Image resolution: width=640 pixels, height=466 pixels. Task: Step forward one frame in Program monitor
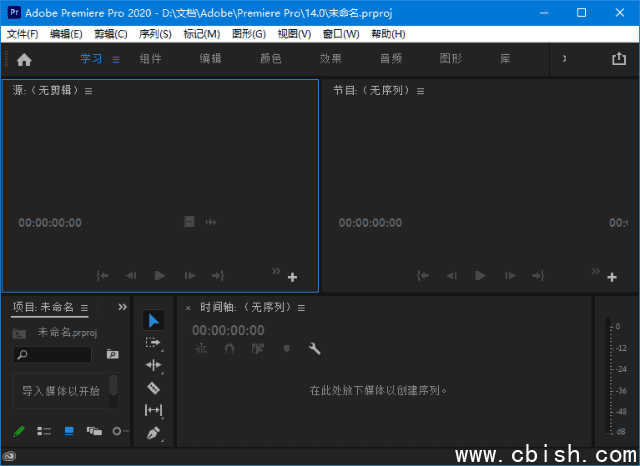[510, 276]
